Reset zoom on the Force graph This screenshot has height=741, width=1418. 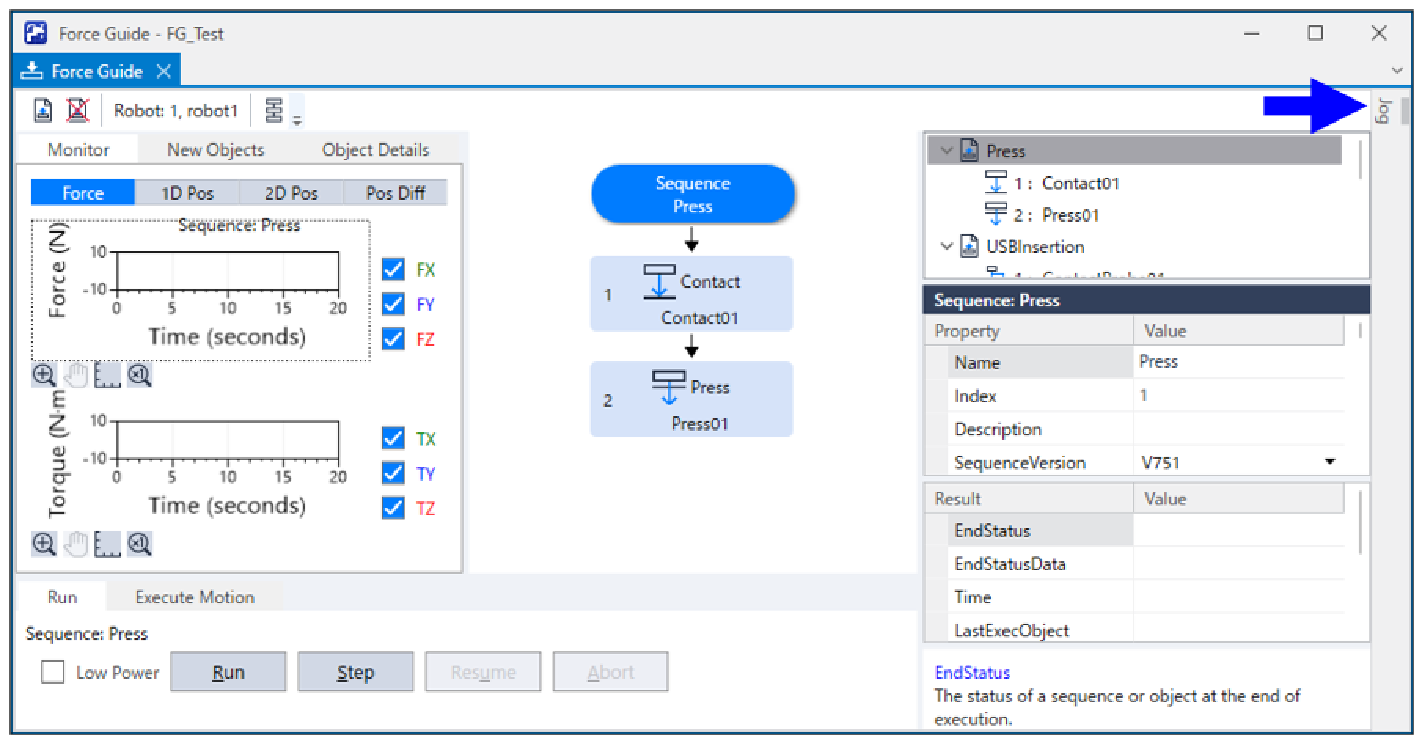tap(140, 376)
